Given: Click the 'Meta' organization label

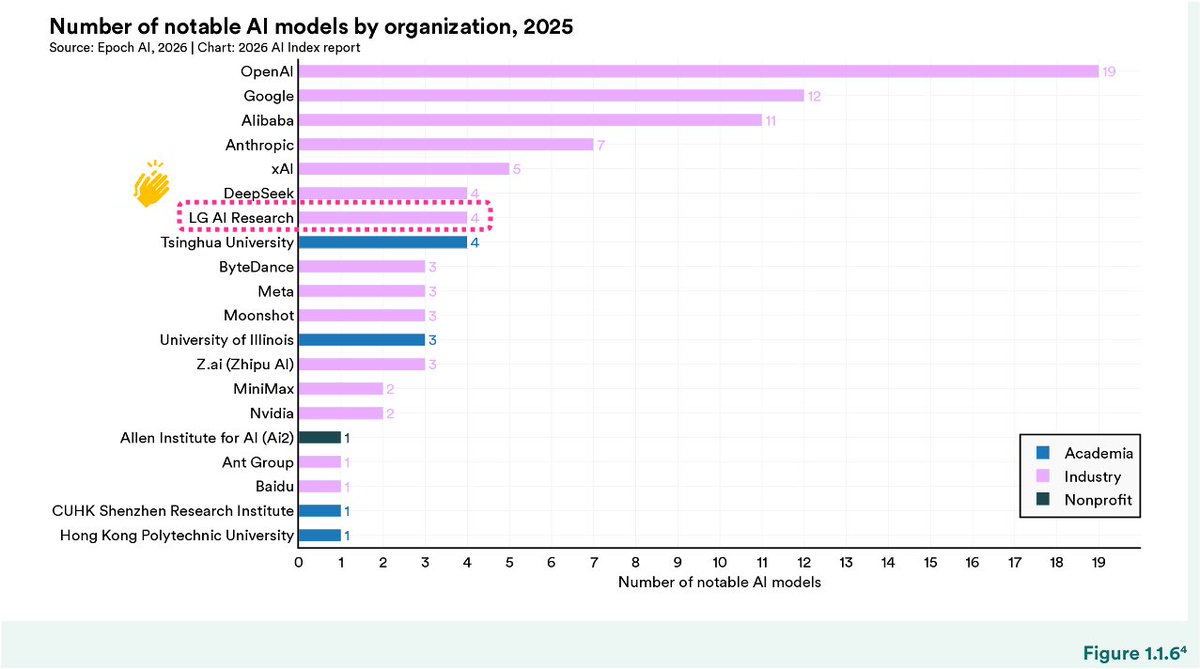Looking at the screenshot, I should pos(276,291).
